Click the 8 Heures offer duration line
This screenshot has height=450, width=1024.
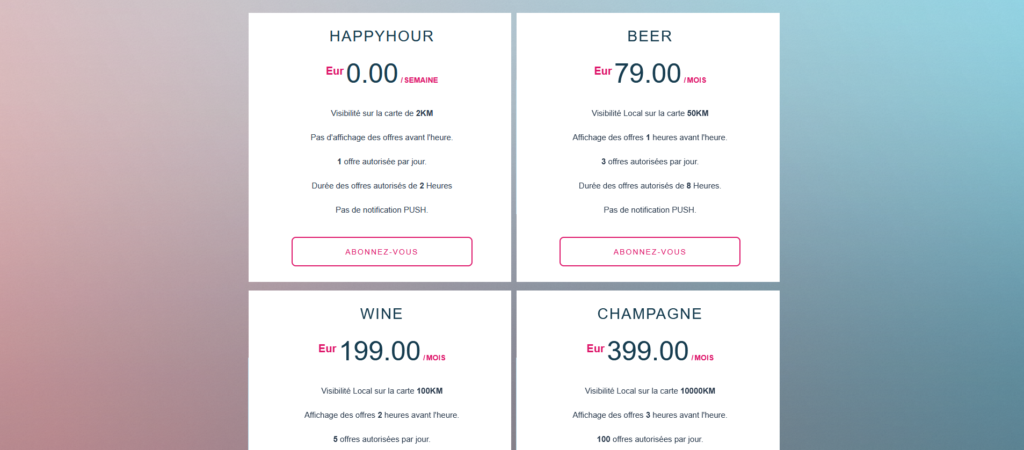point(649,185)
